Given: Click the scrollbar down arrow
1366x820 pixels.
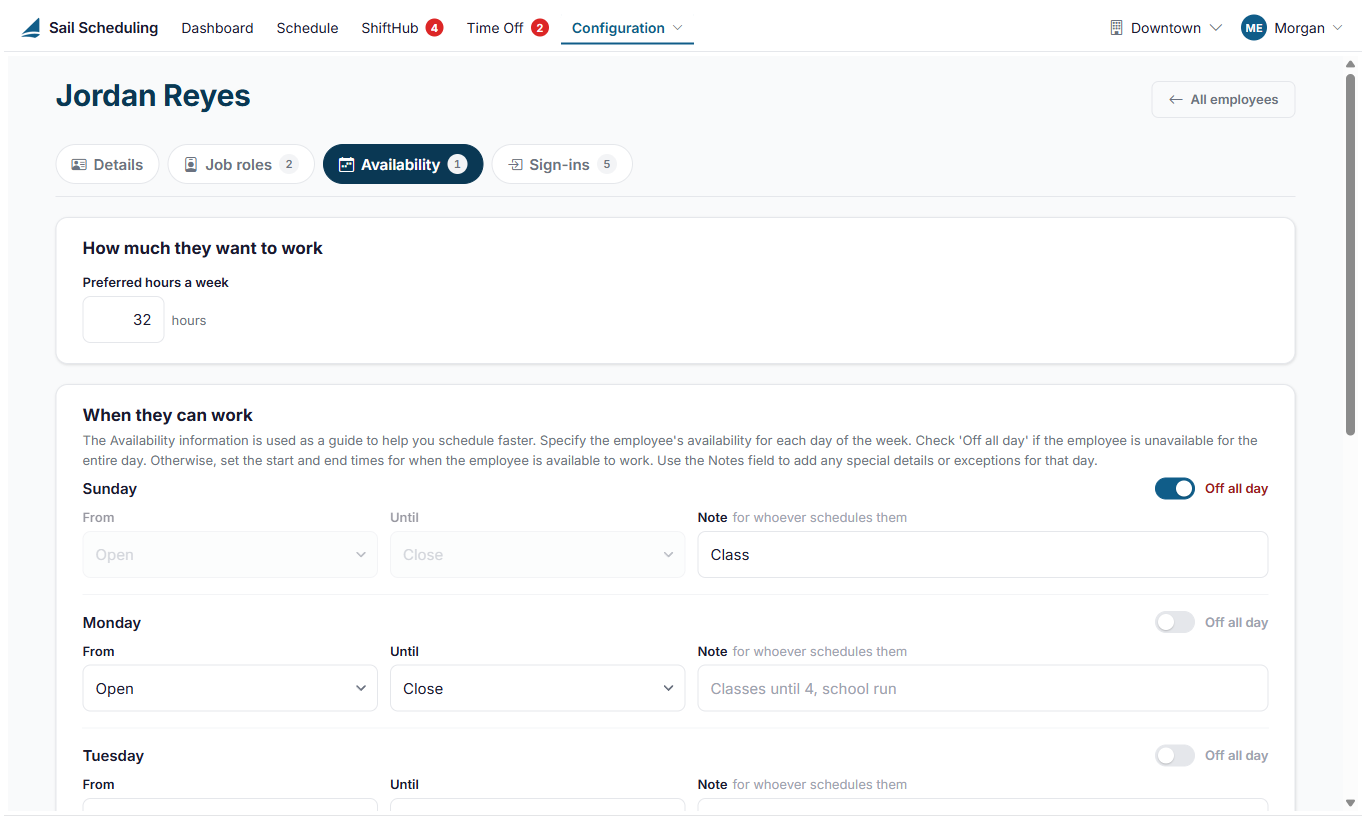Looking at the screenshot, I should (x=1351, y=803).
